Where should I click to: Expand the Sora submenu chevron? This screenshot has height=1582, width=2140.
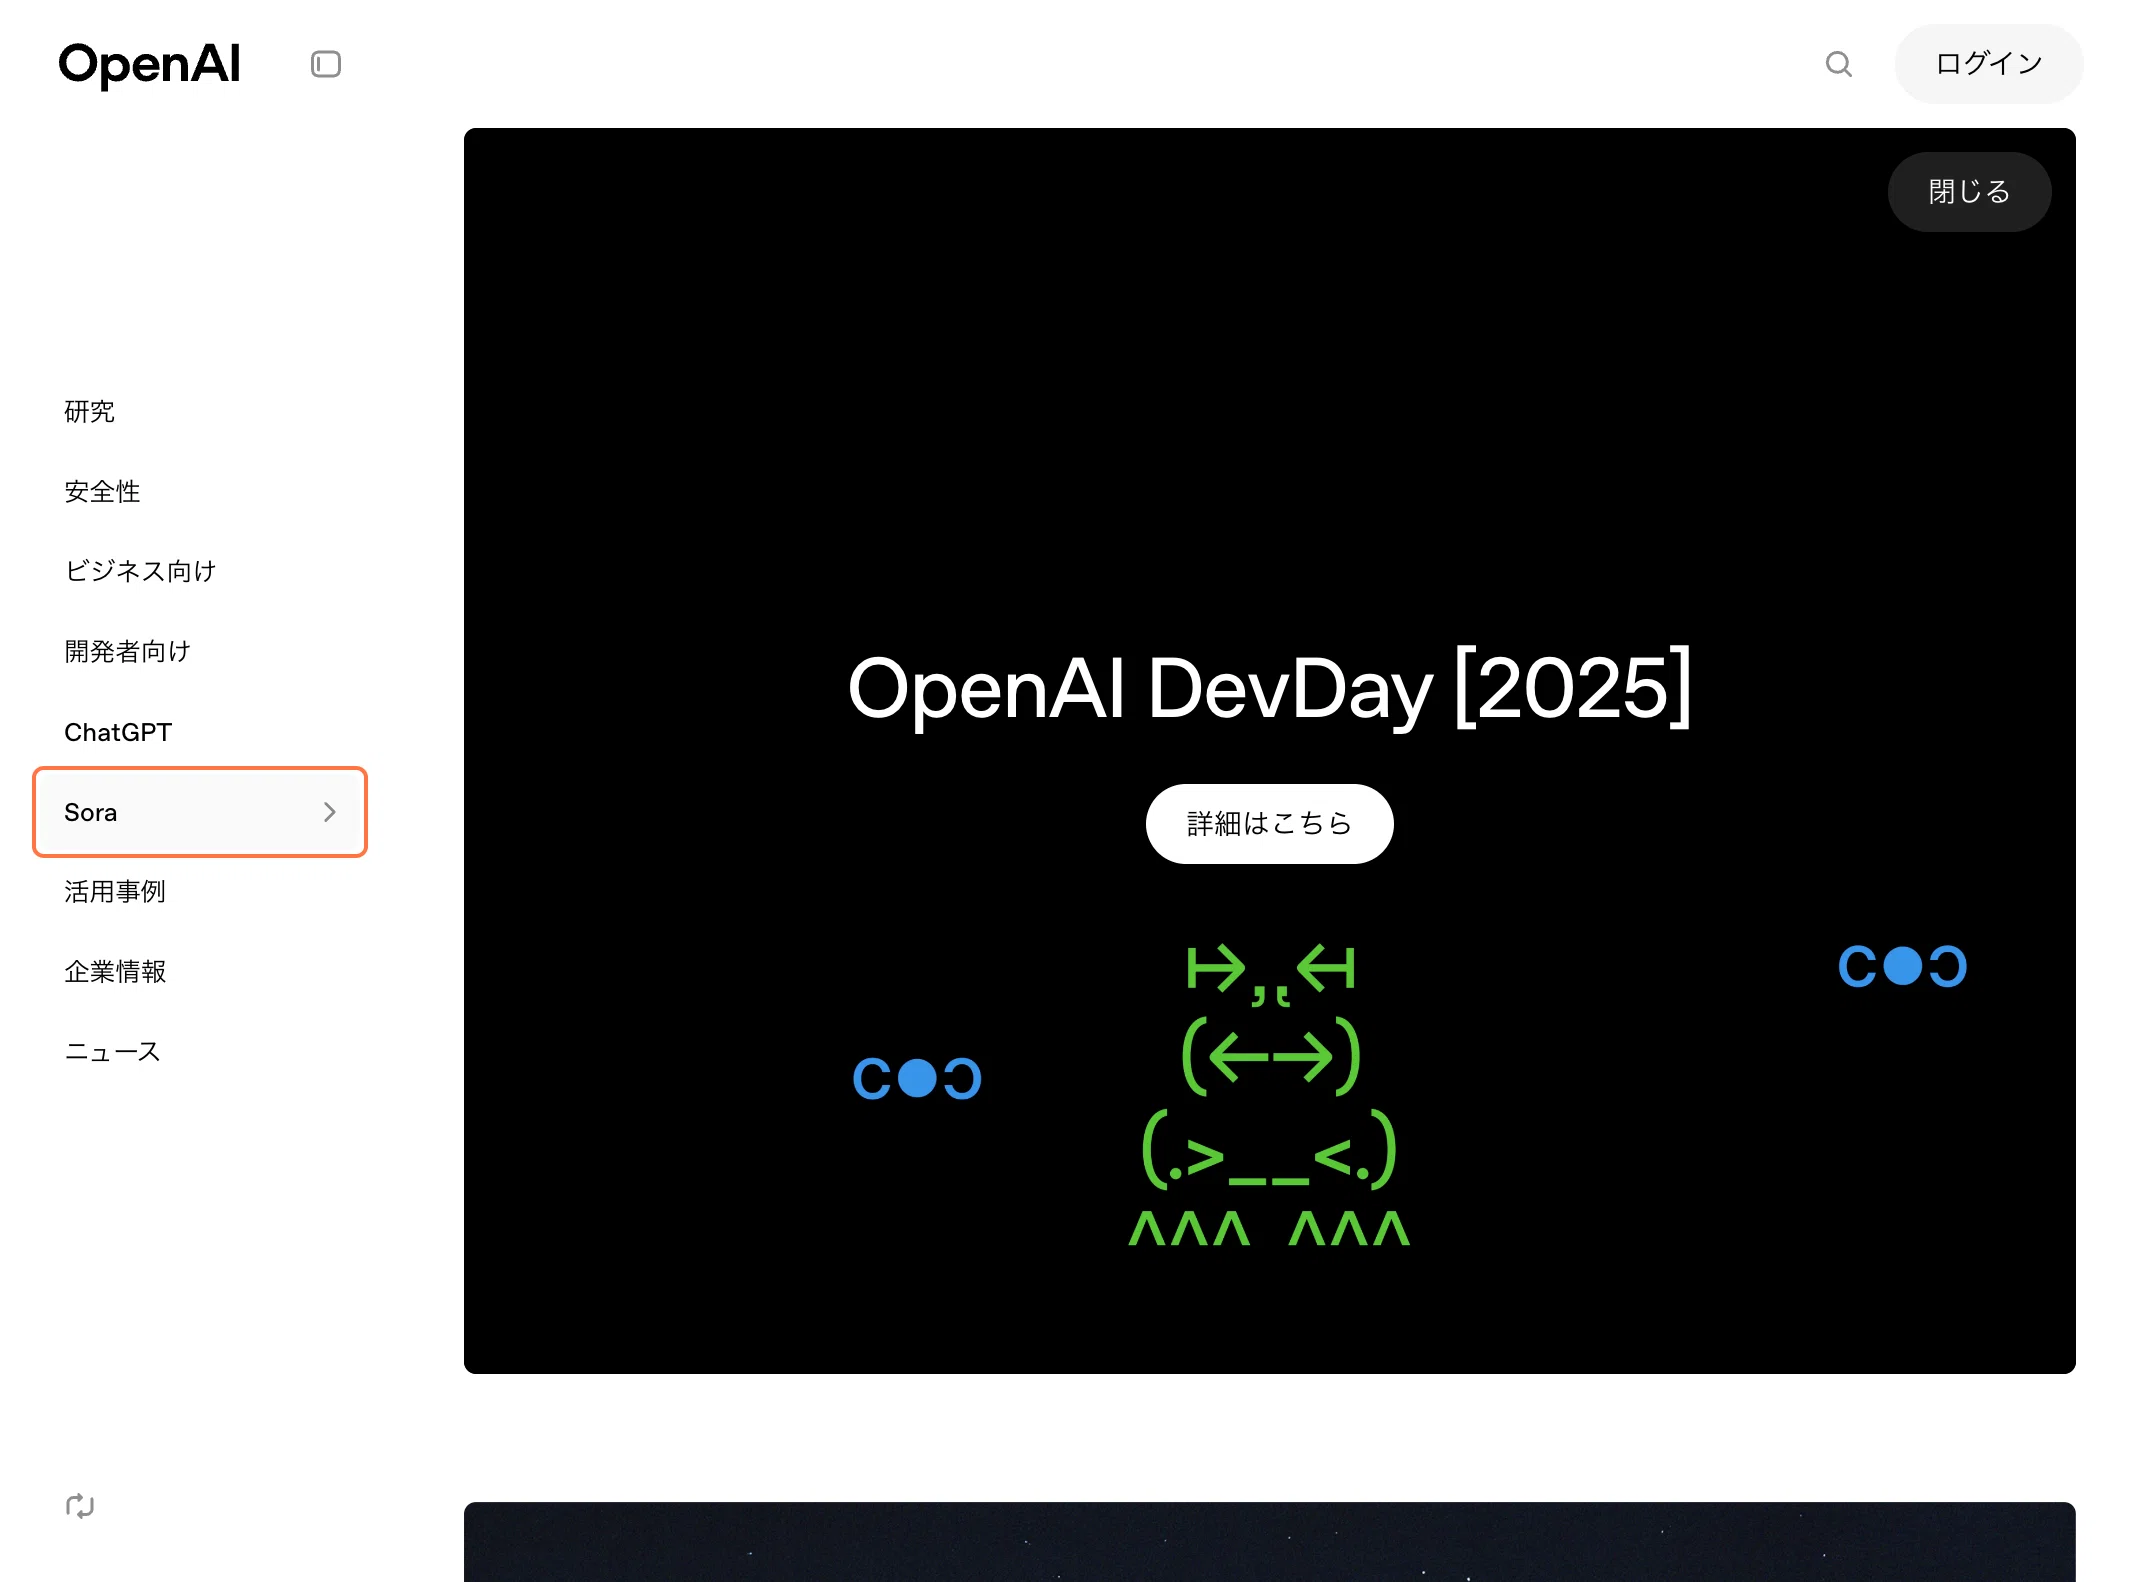pos(329,812)
